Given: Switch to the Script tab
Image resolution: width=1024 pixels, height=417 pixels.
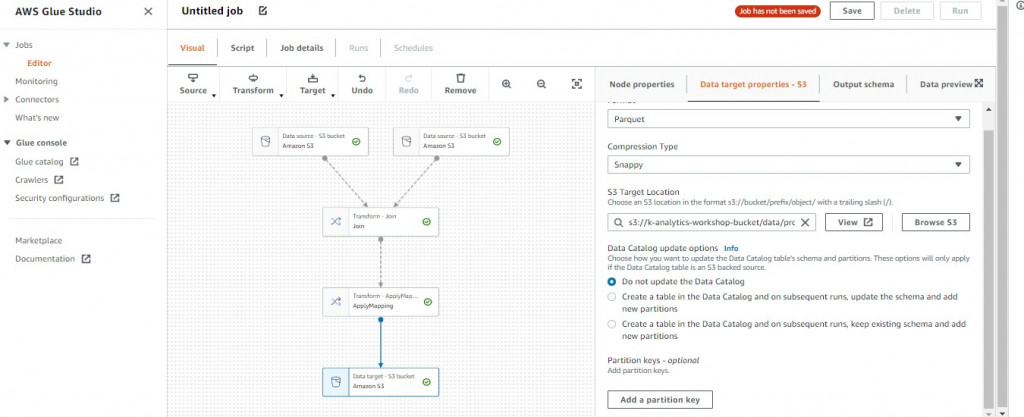Looking at the screenshot, I should [242, 48].
